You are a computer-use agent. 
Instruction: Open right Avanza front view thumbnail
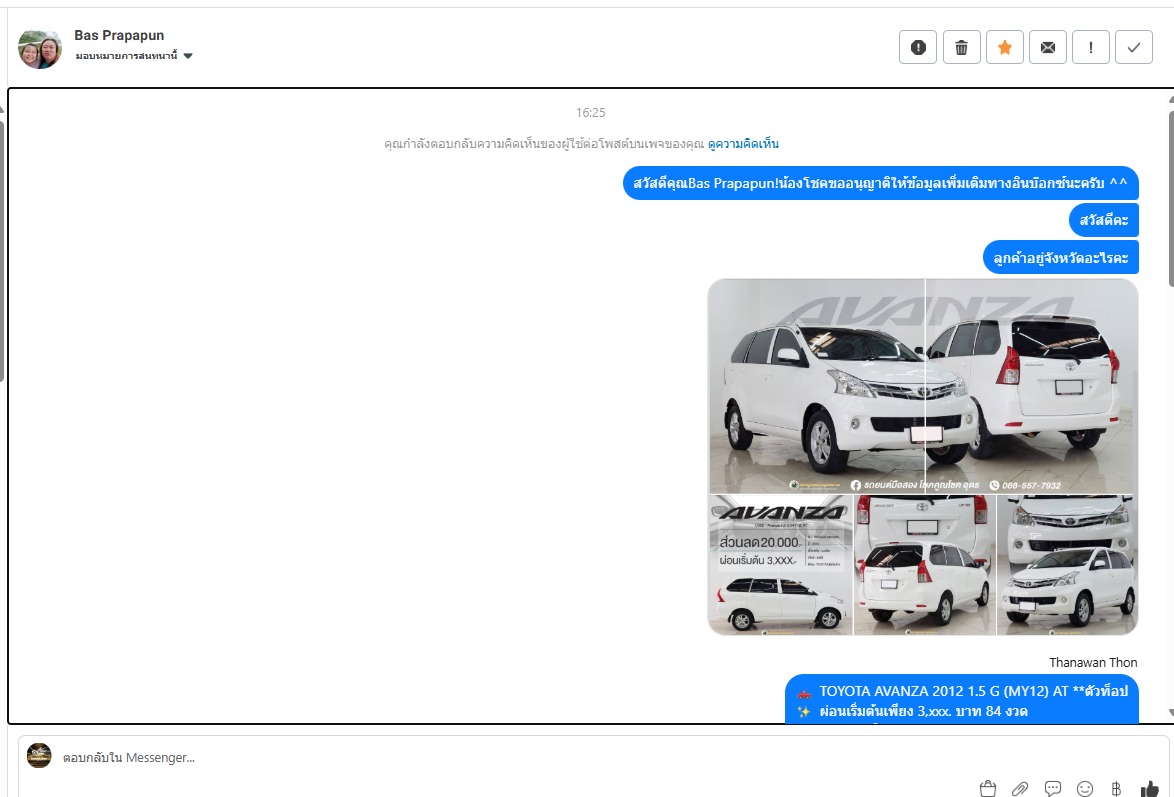1068,565
